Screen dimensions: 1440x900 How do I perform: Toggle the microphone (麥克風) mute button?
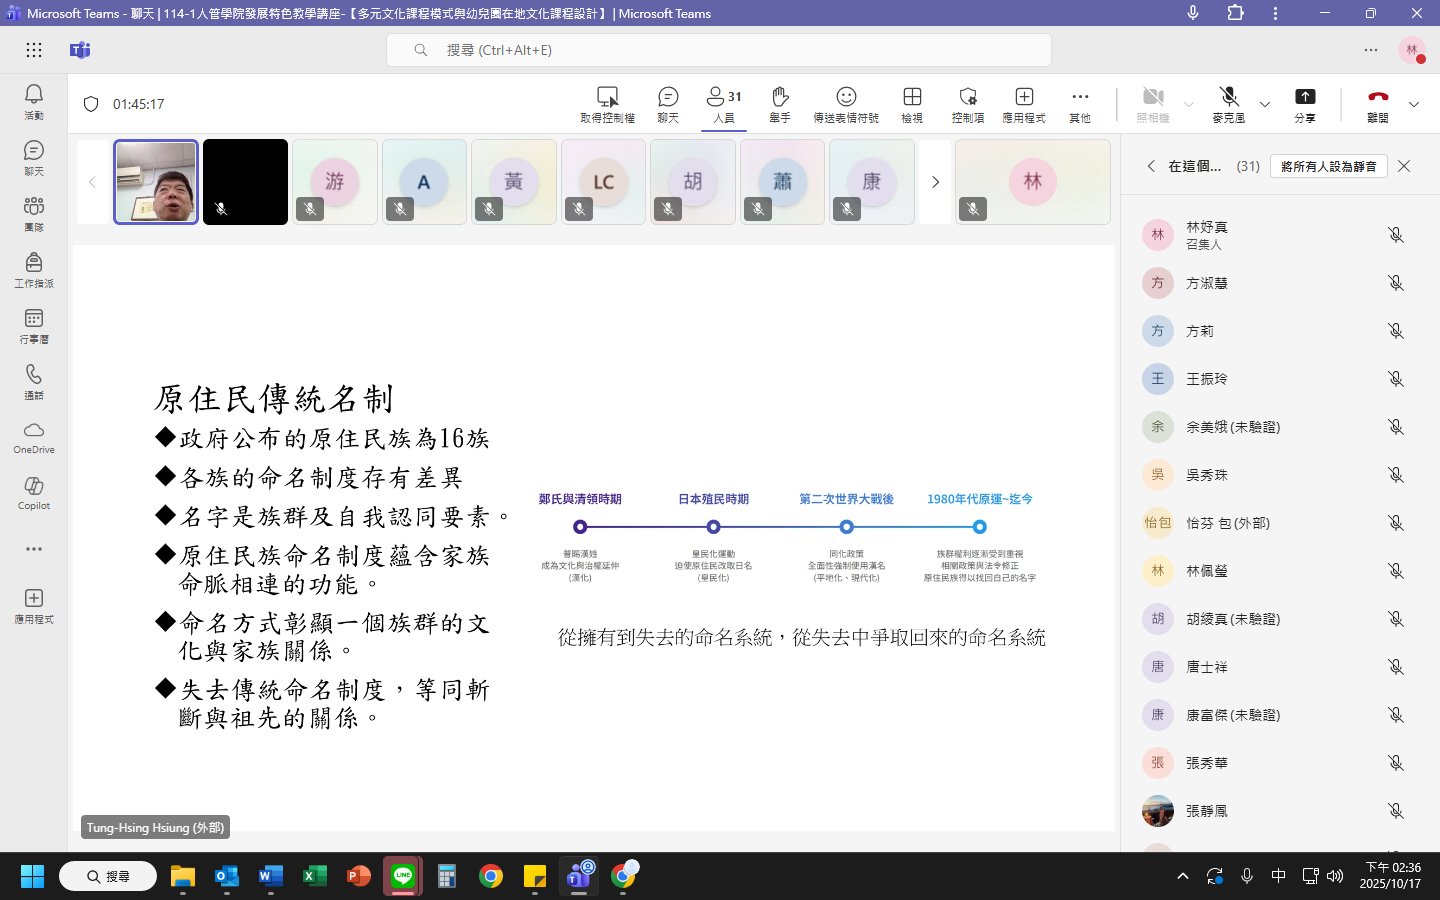coord(1229,103)
